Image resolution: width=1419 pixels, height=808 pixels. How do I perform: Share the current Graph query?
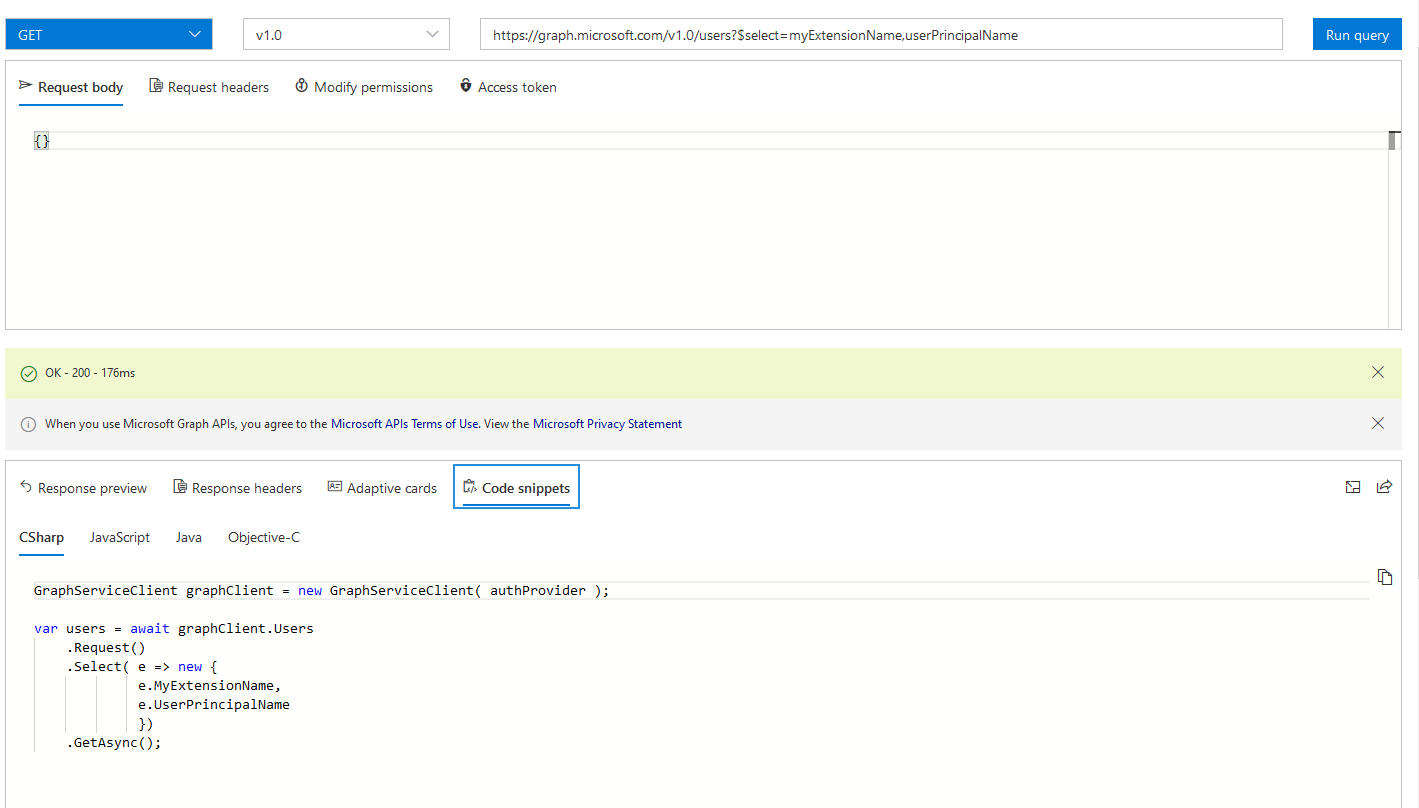pos(1385,487)
